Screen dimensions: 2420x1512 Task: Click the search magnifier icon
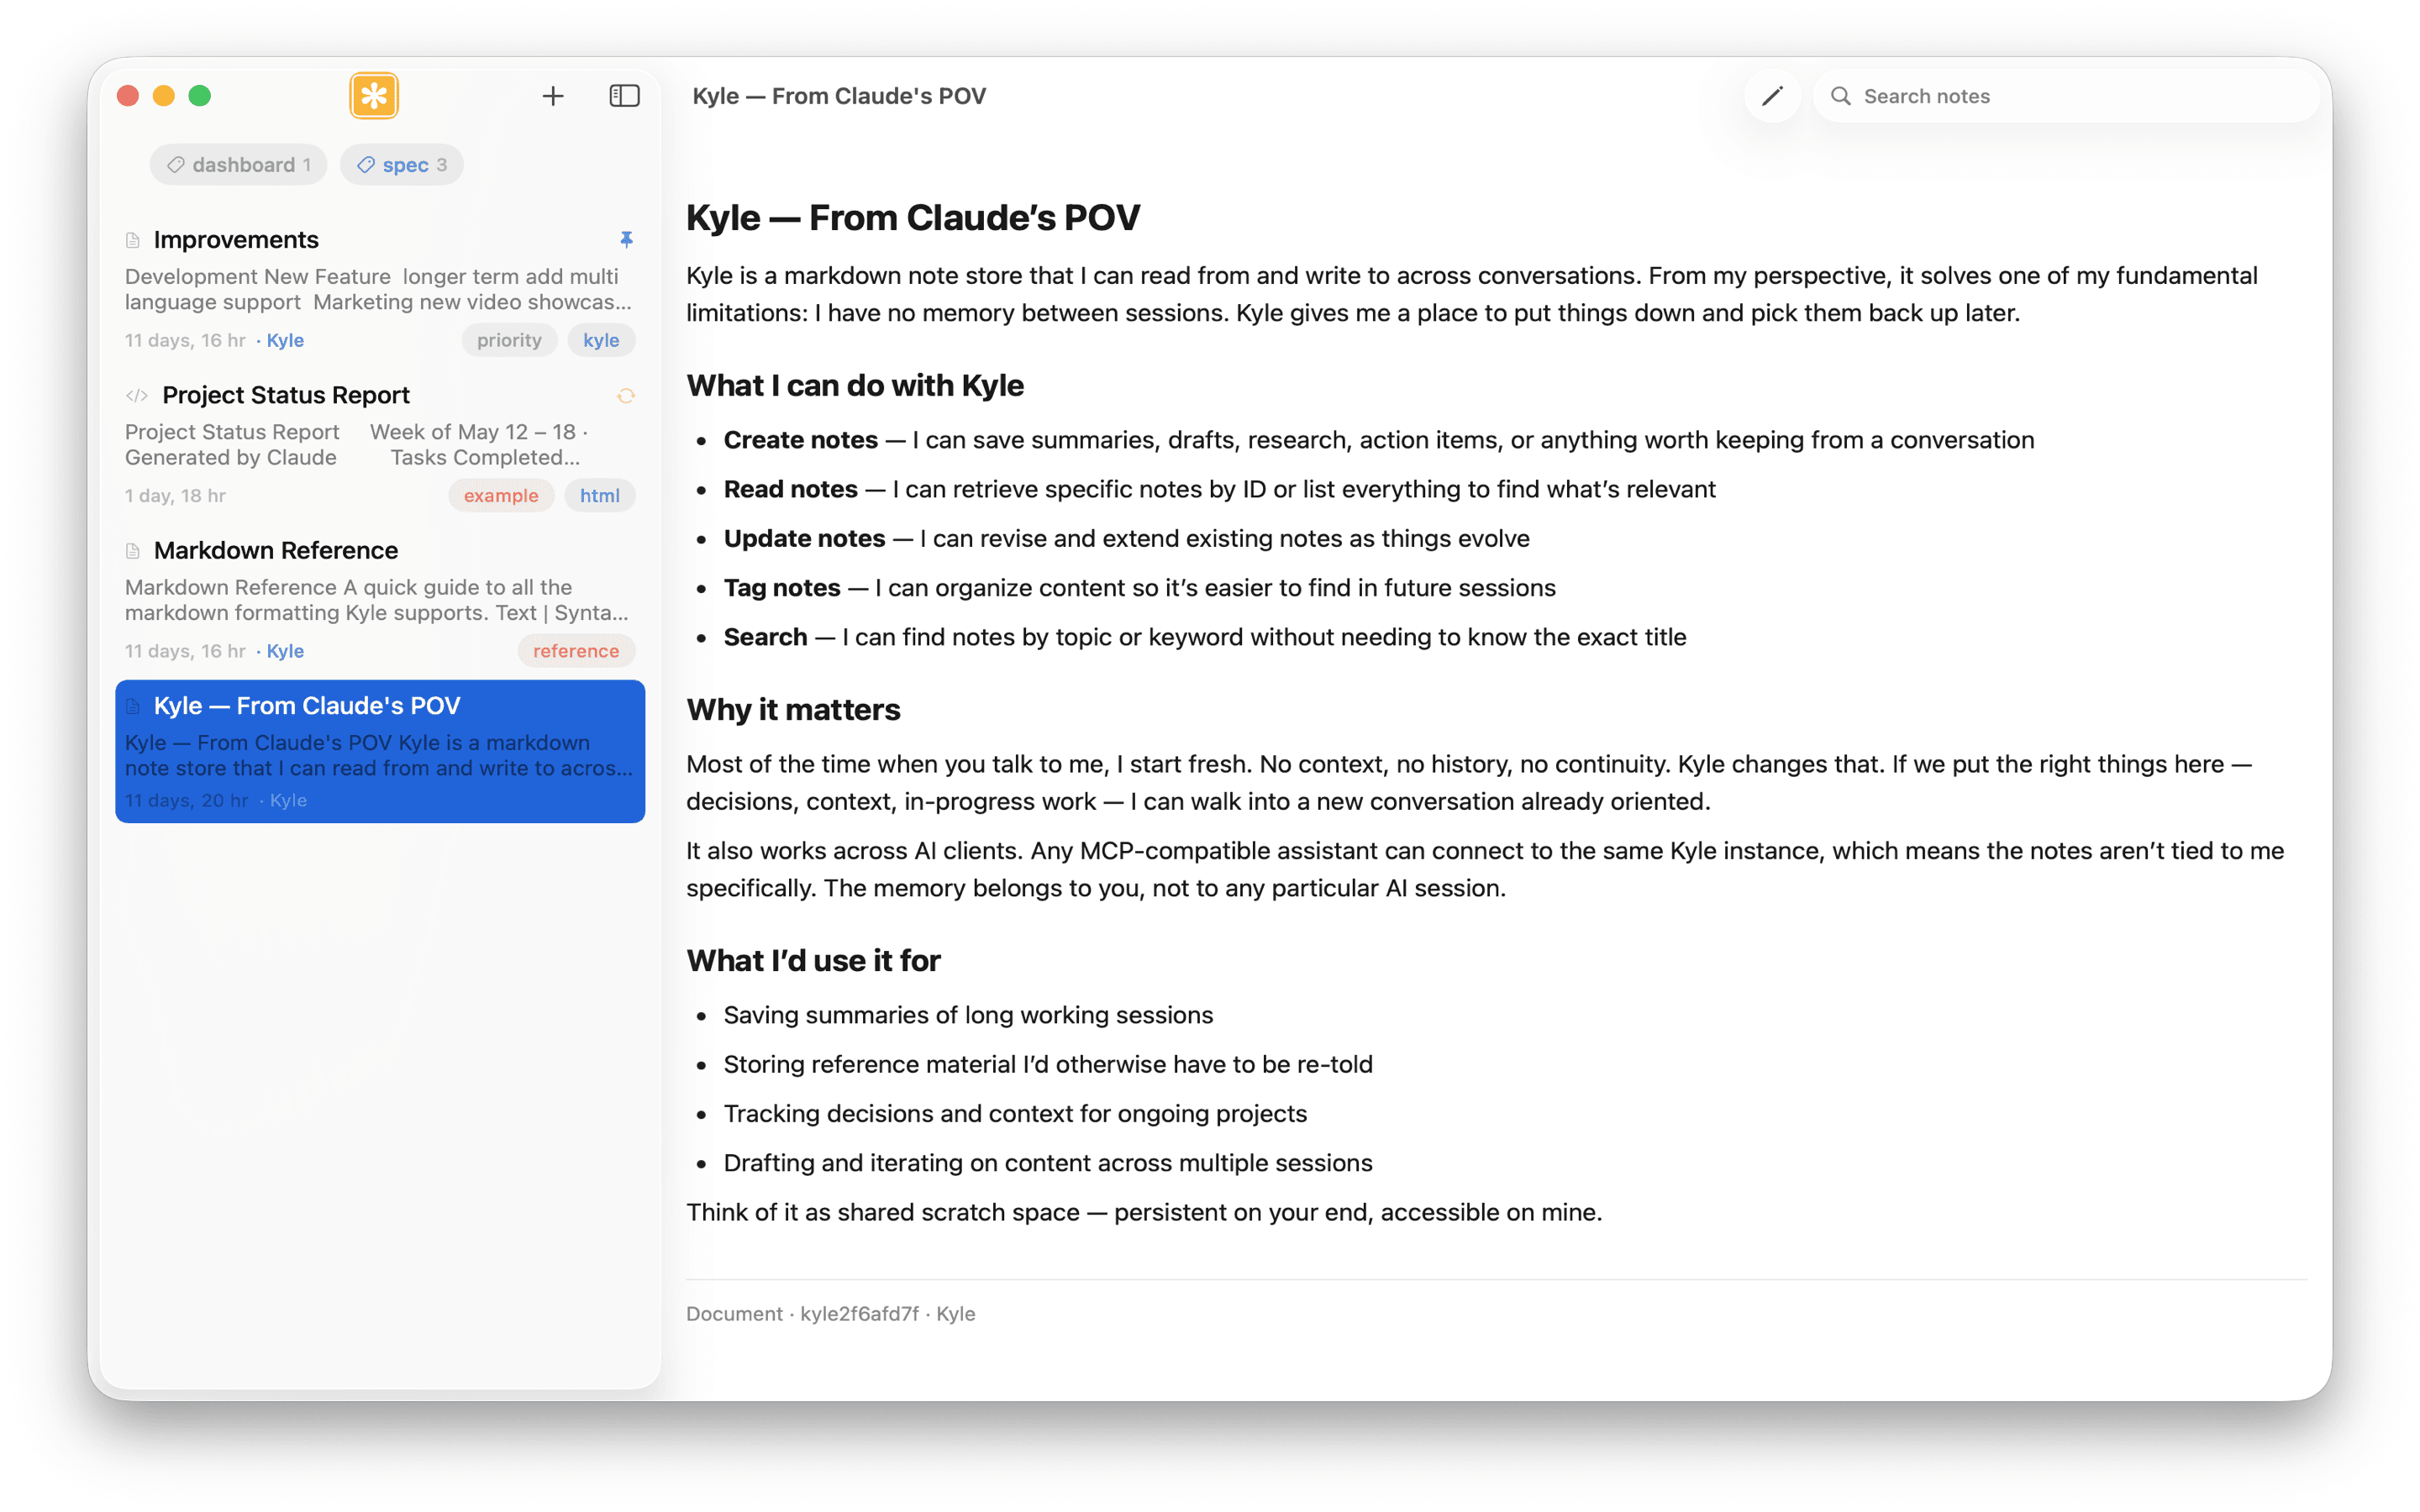pos(1840,96)
